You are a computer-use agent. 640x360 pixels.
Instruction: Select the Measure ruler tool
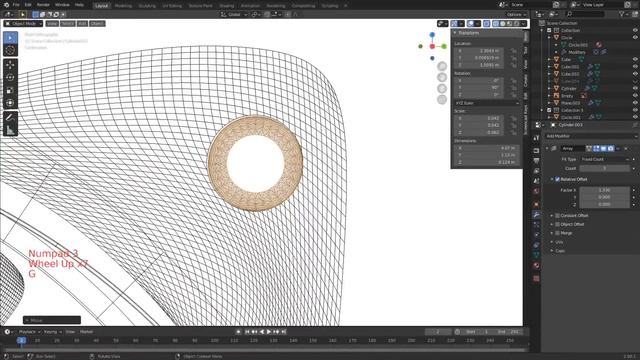click(x=11, y=130)
